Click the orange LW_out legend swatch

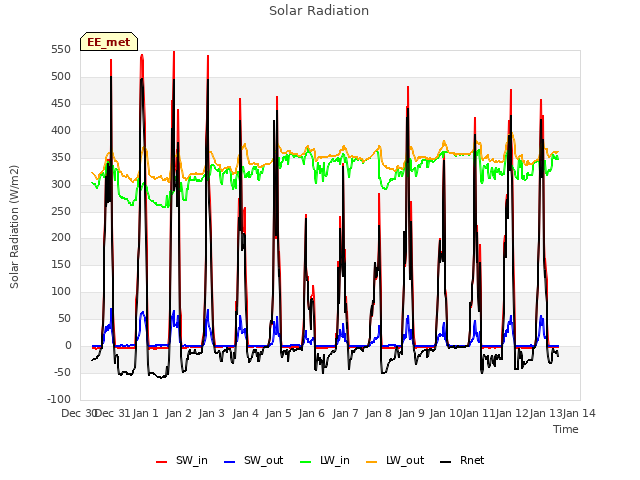[372, 462]
